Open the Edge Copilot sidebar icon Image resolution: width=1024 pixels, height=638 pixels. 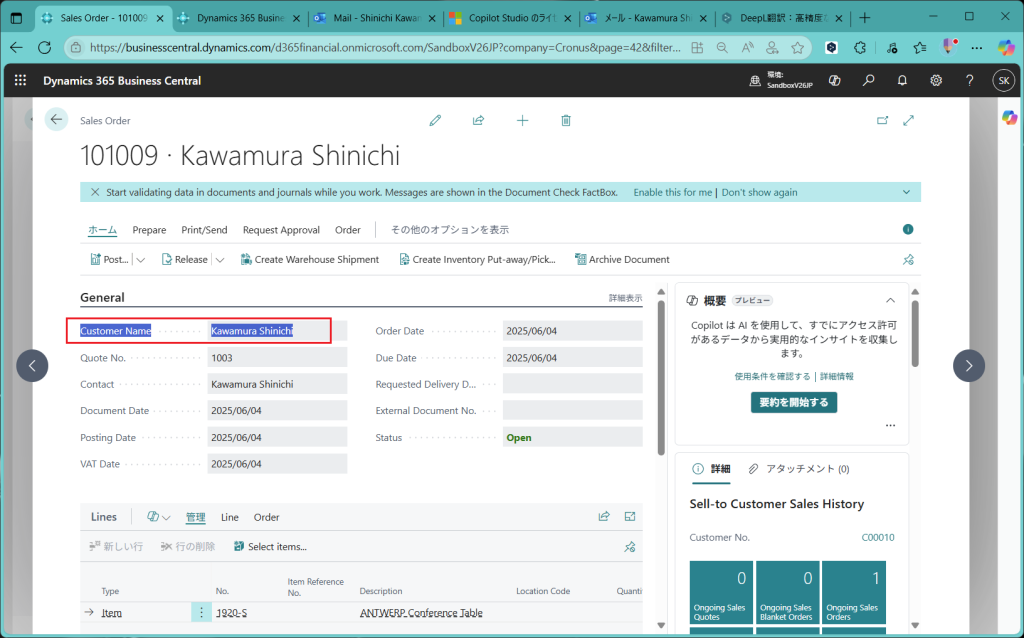(x=1006, y=48)
